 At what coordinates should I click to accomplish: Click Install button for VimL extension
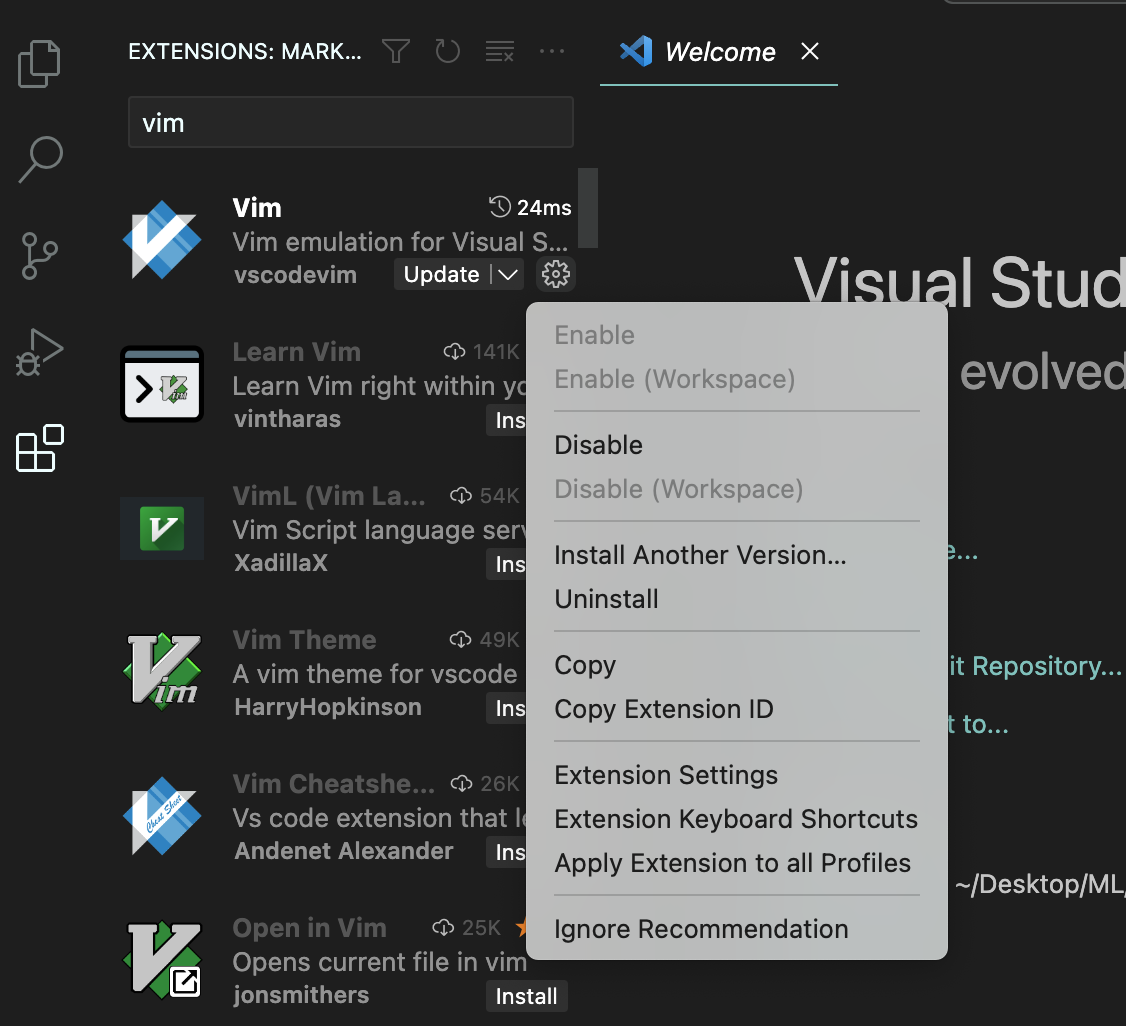507,564
